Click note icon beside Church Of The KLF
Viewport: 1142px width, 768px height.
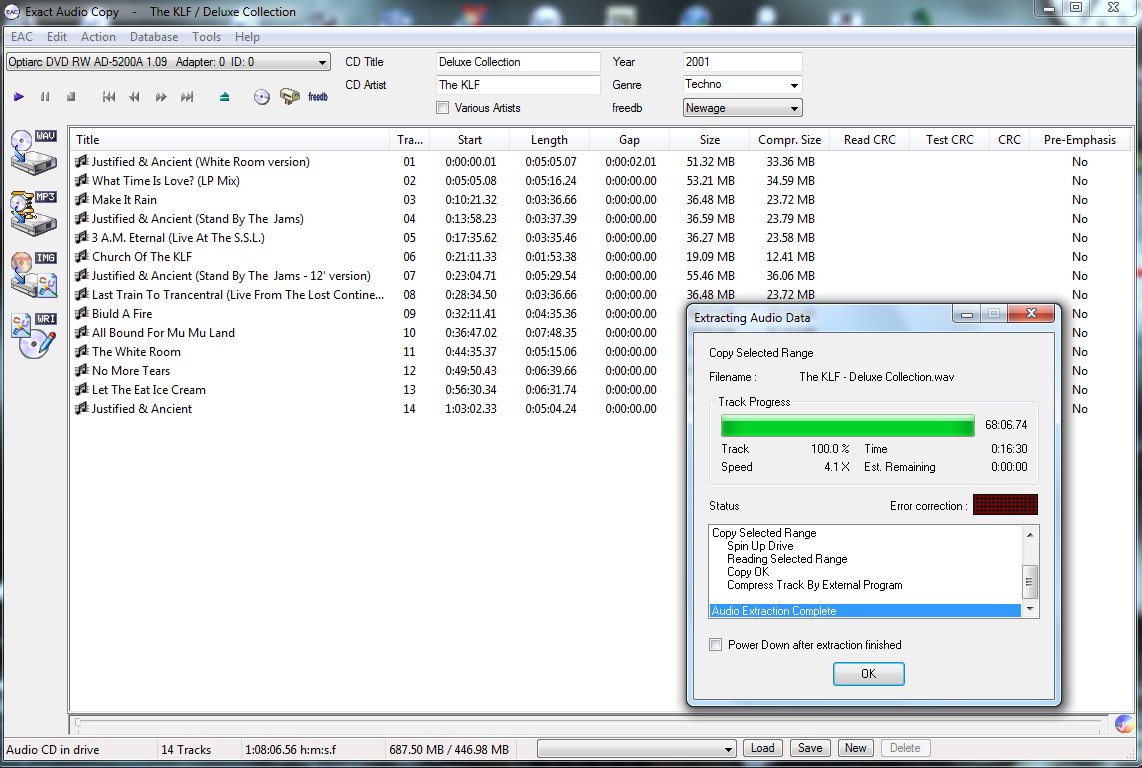82,256
